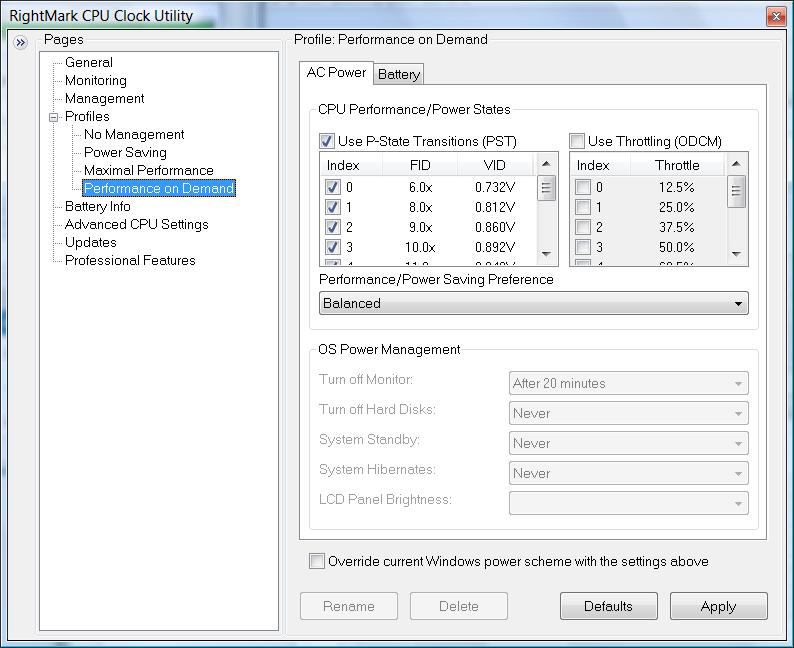Check throttle index 0 (12.5%)

[x=583, y=187]
